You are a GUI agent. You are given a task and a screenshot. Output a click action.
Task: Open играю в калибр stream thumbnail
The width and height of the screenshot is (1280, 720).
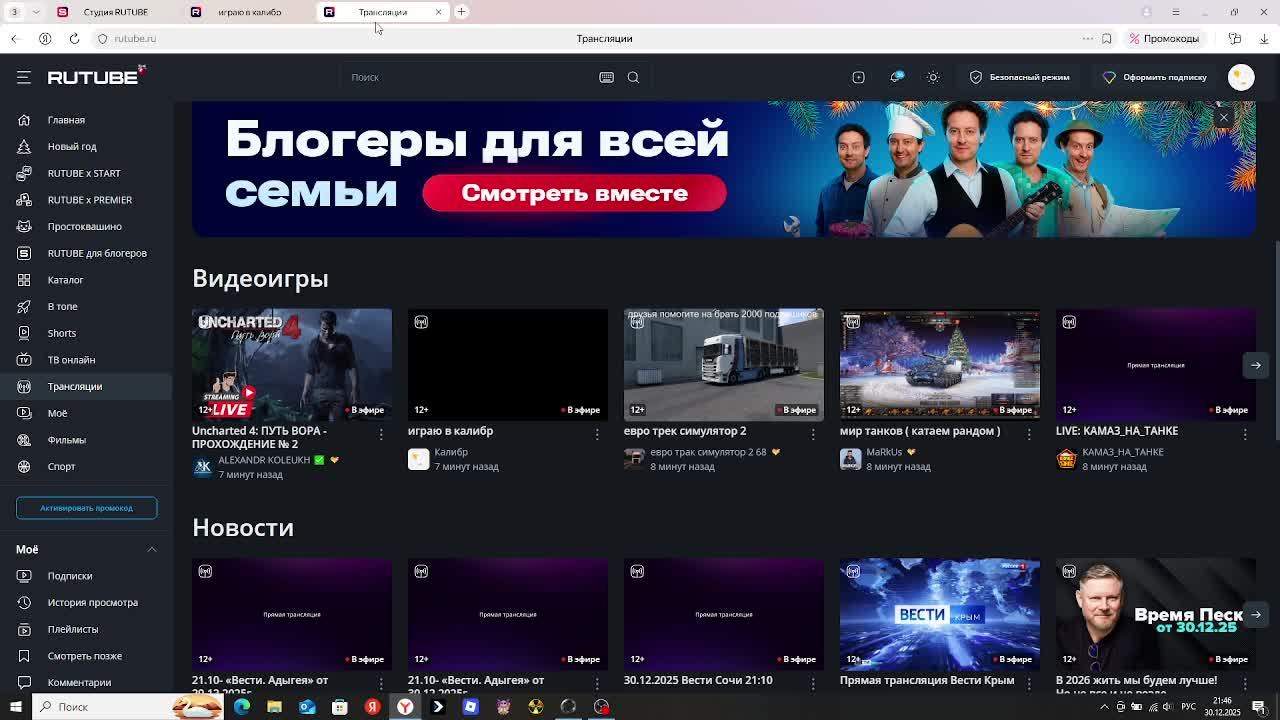coord(508,365)
